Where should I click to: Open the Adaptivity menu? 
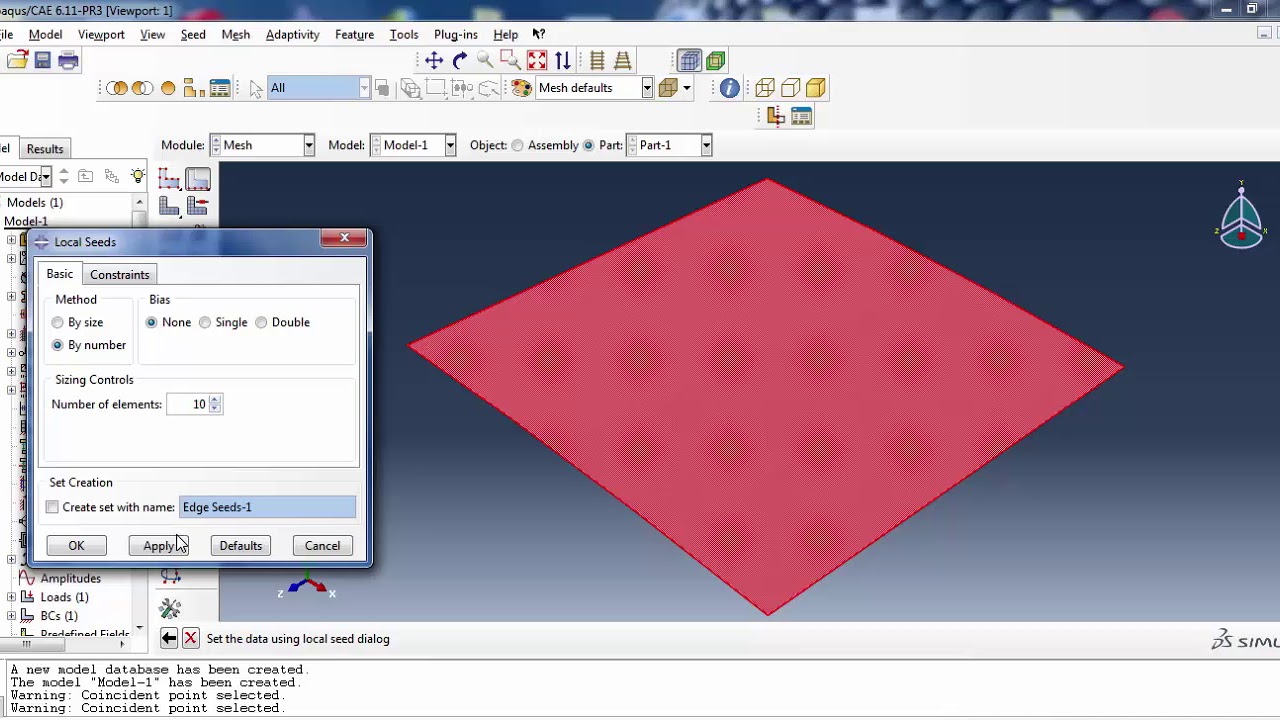tap(292, 34)
